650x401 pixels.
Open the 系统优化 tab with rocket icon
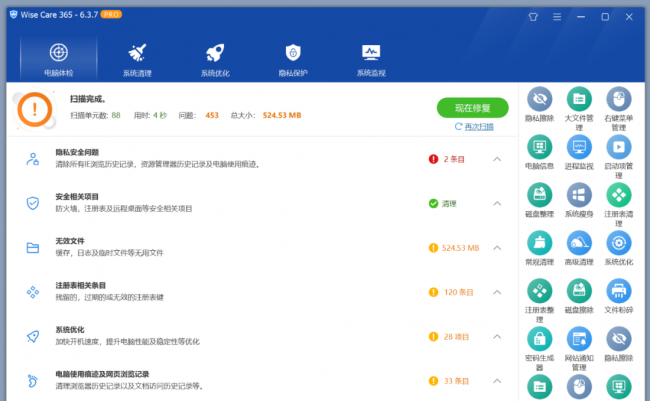click(215, 59)
